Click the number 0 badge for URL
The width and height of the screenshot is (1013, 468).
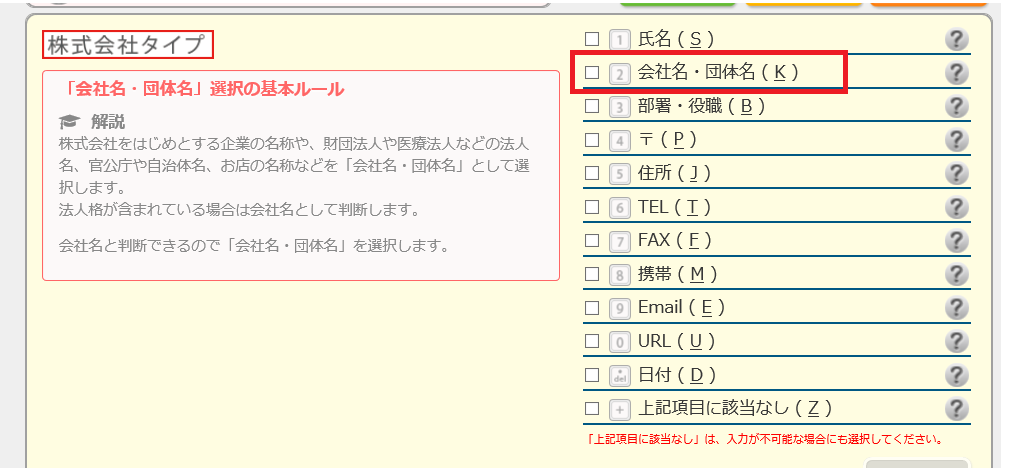click(620, 342)
